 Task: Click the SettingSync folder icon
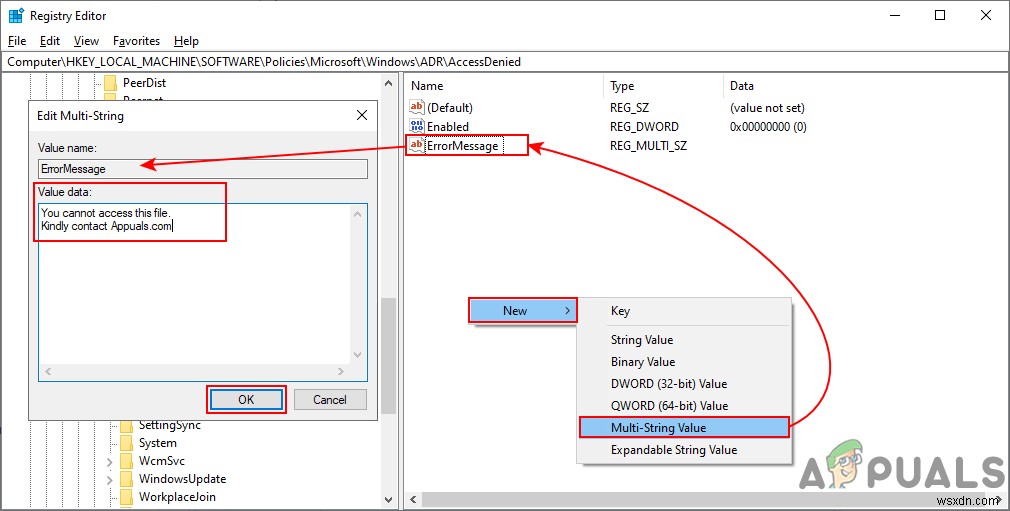tap(126, 426)
